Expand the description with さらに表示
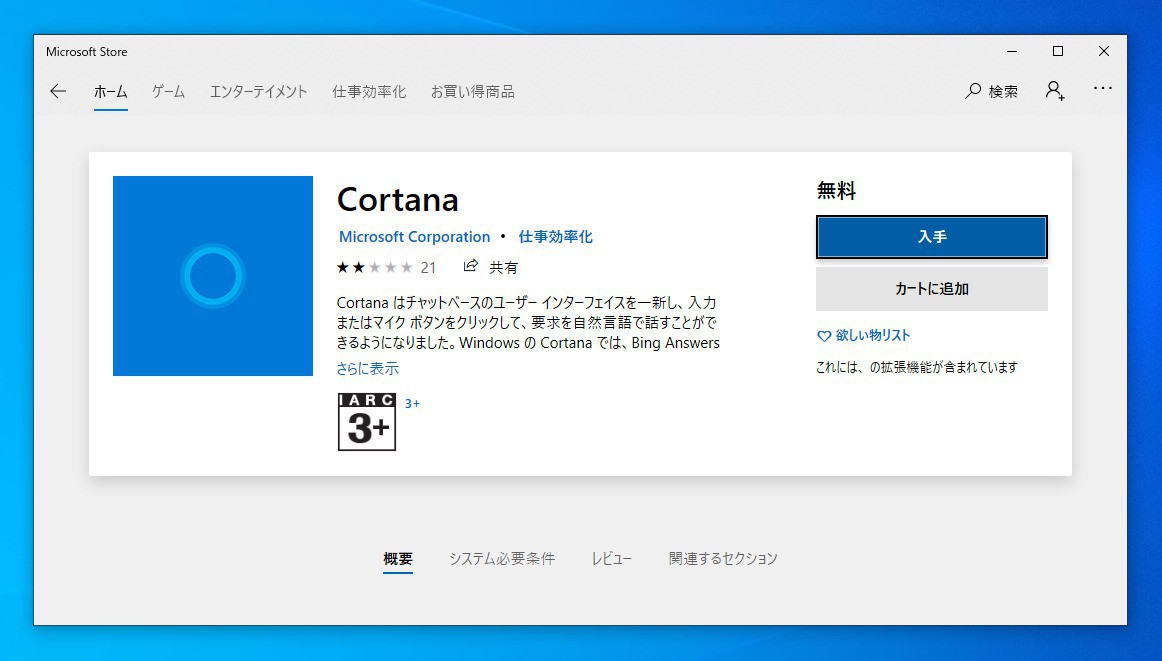 coord(368,368)
